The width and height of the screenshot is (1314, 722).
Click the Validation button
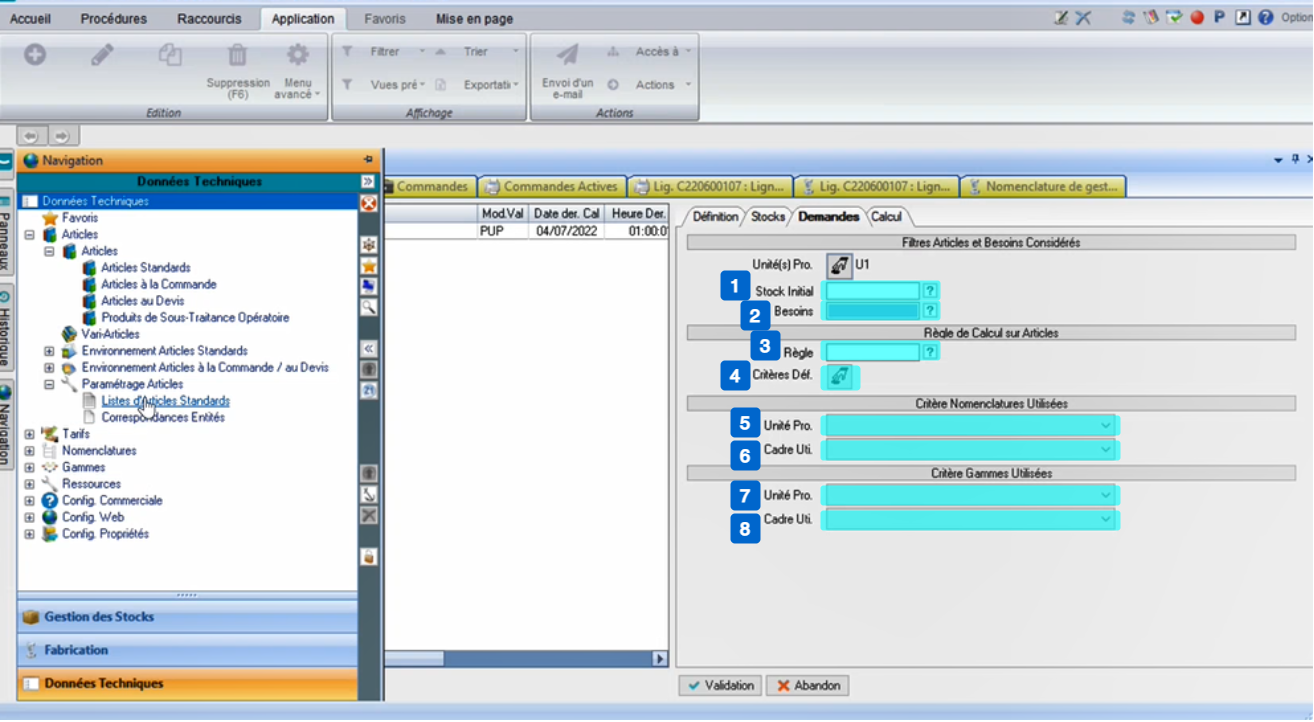click(720, 686)
